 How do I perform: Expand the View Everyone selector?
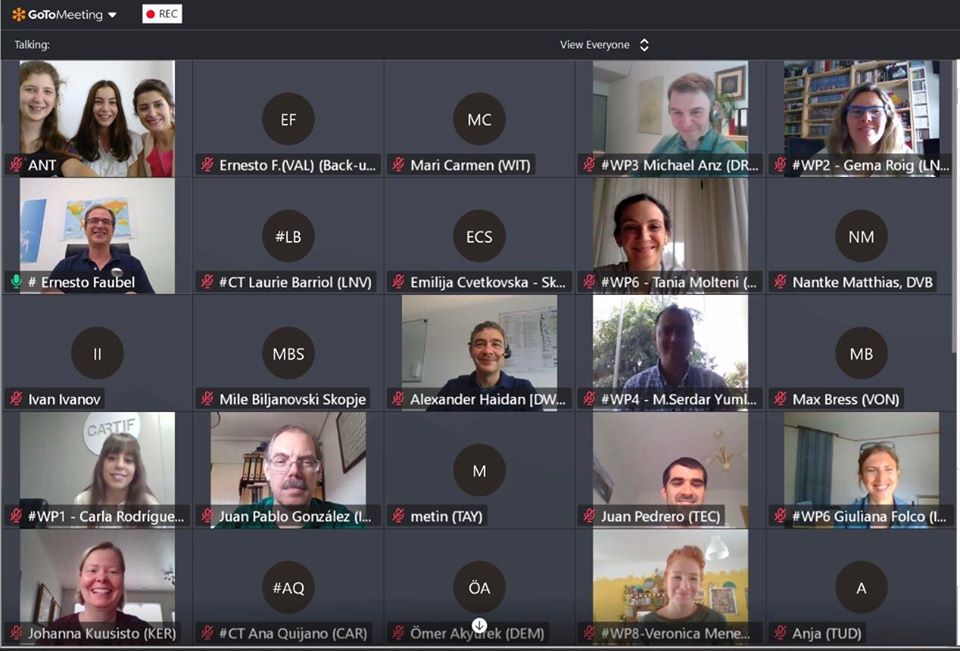tap(604, 45)
